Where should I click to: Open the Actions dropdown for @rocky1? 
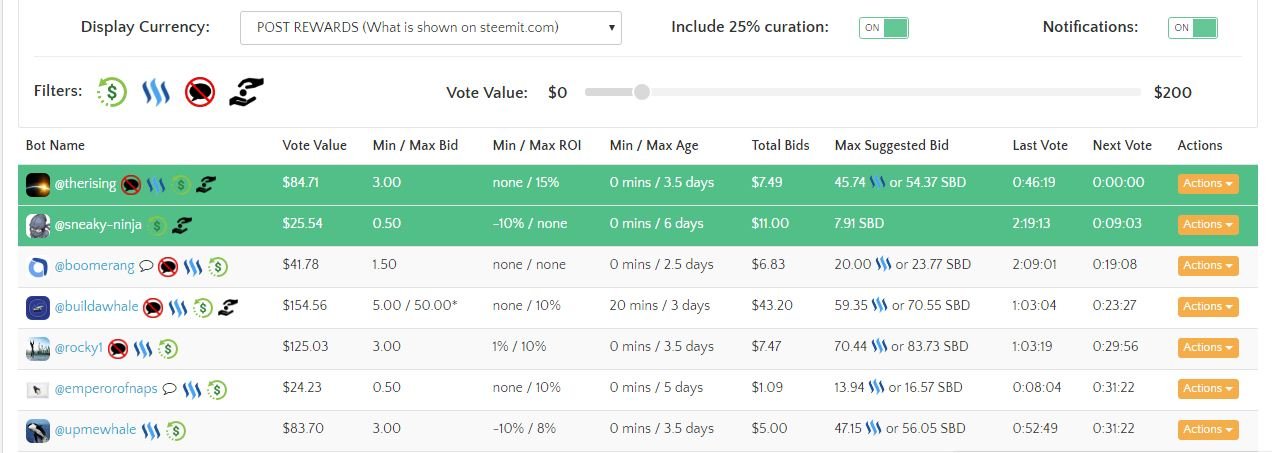coord(1208,348)
